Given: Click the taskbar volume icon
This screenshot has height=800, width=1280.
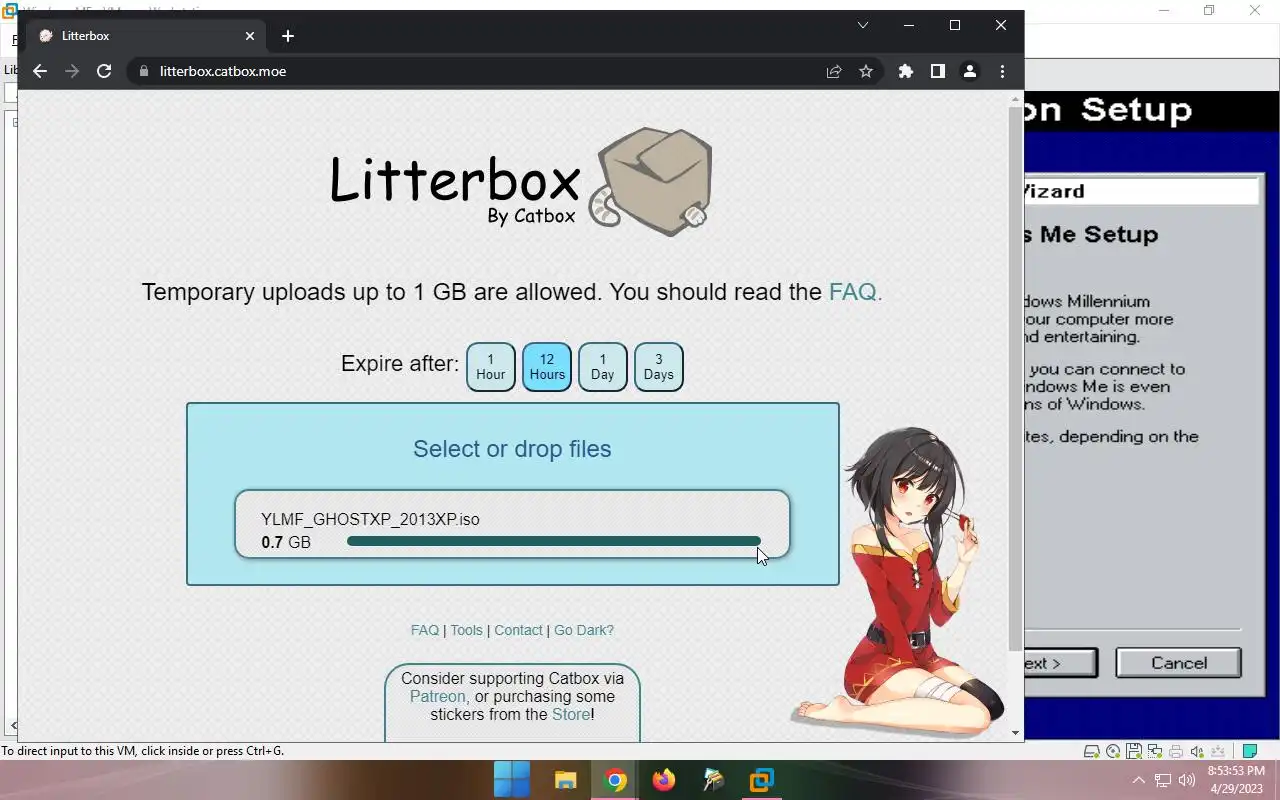Looking at the screenshot, I should pos(1187,780).
